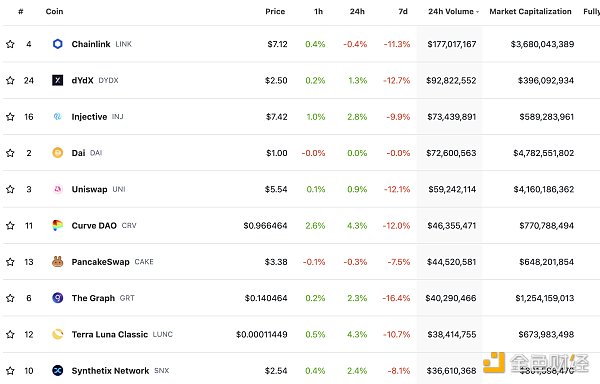Viewport: 600px width, 384px height.
Task: Click the Dai yellow coin icon
Action: point(57,153)
